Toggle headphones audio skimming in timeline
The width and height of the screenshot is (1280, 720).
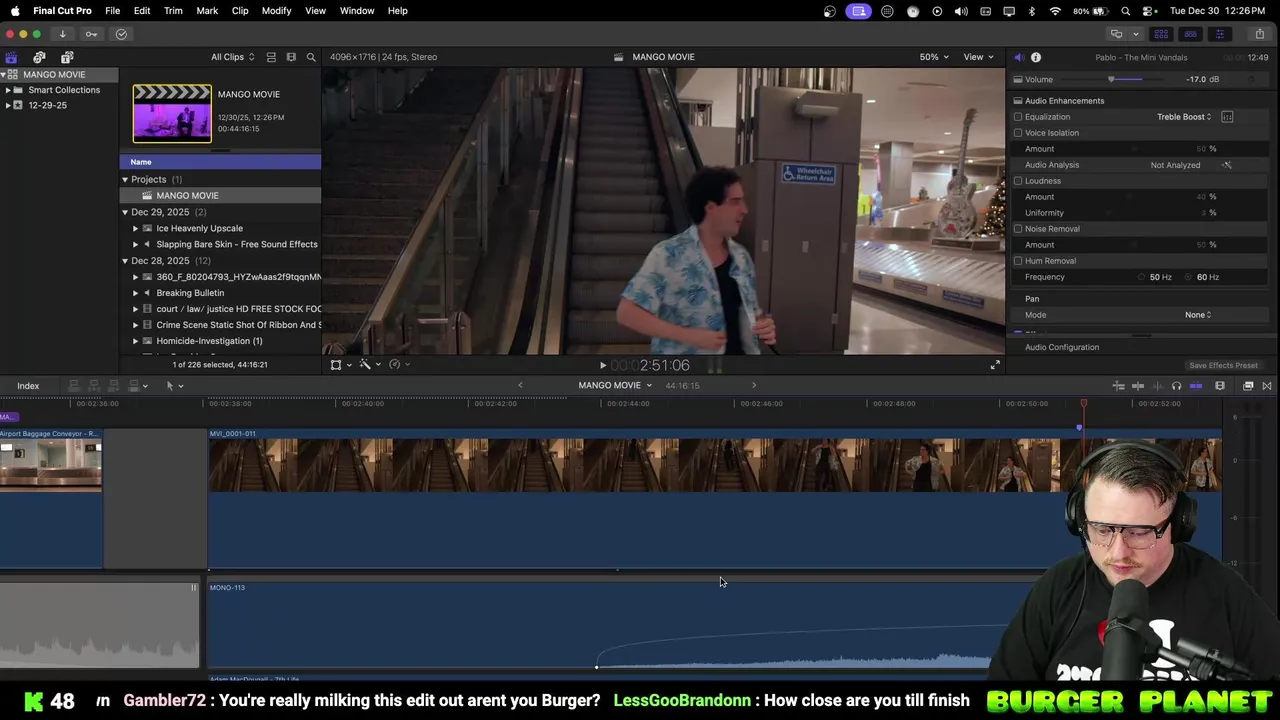pos(1176,386)
